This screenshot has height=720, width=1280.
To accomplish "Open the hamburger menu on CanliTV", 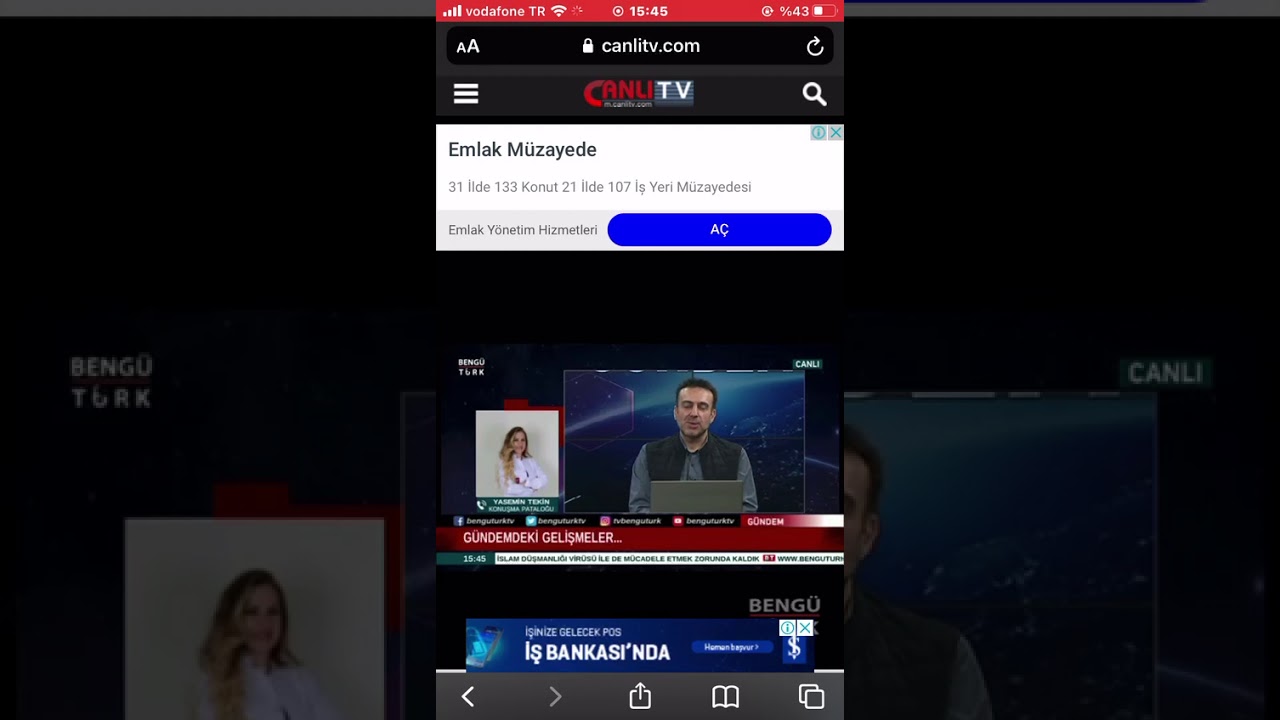I will (x=466, y=94).
